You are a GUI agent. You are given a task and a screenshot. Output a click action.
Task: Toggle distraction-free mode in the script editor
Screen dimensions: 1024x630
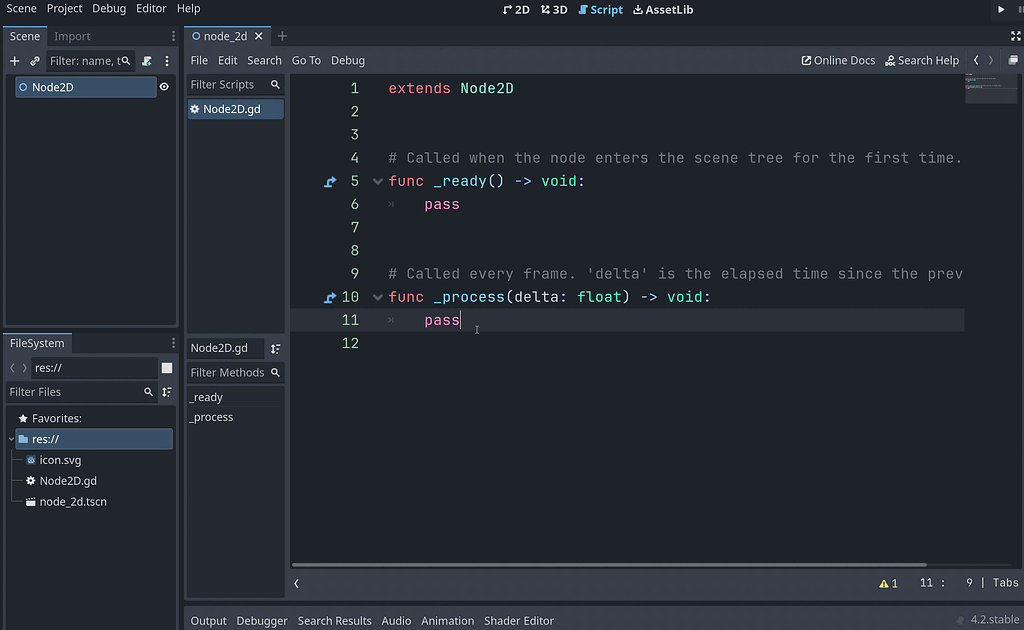click(1015, 36)
